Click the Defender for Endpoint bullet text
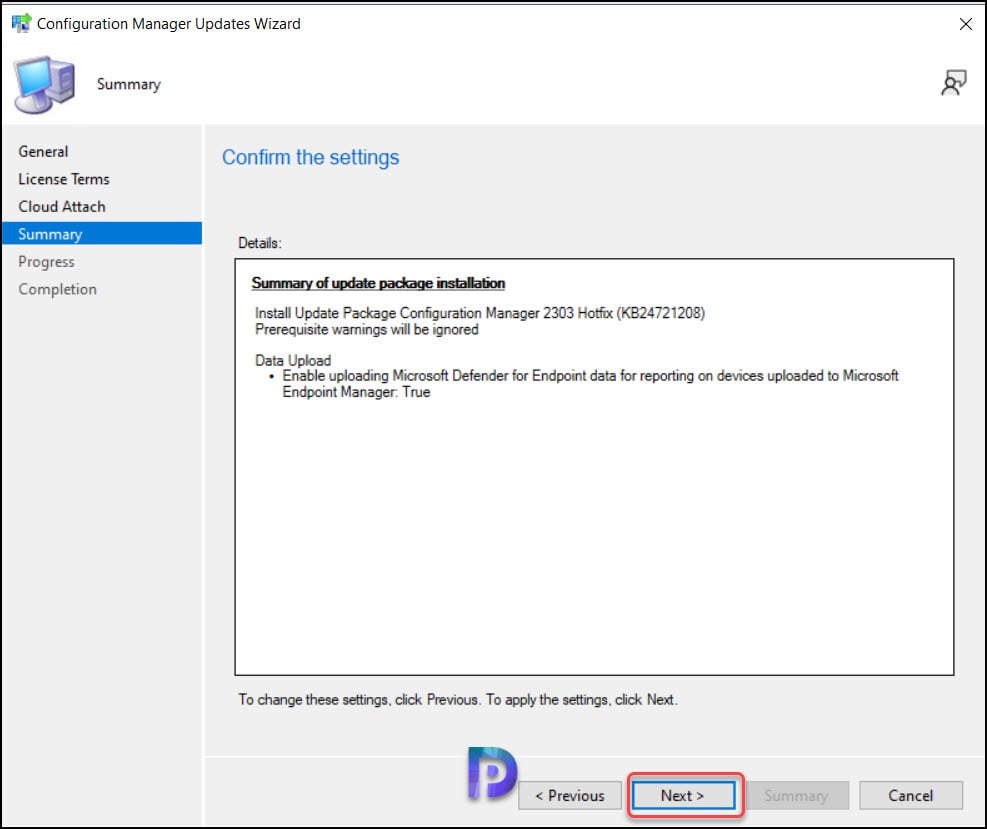The width and height of the screenshot is (987, 829). click(590, 384)
